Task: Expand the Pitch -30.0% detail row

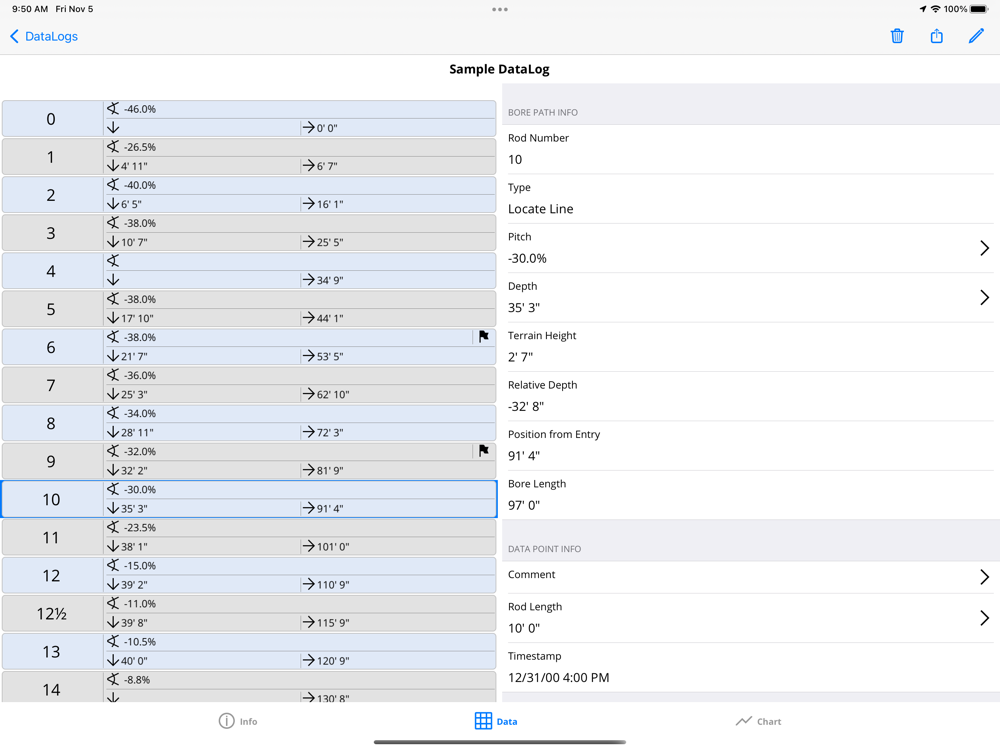Action: [x=984, y=248]
